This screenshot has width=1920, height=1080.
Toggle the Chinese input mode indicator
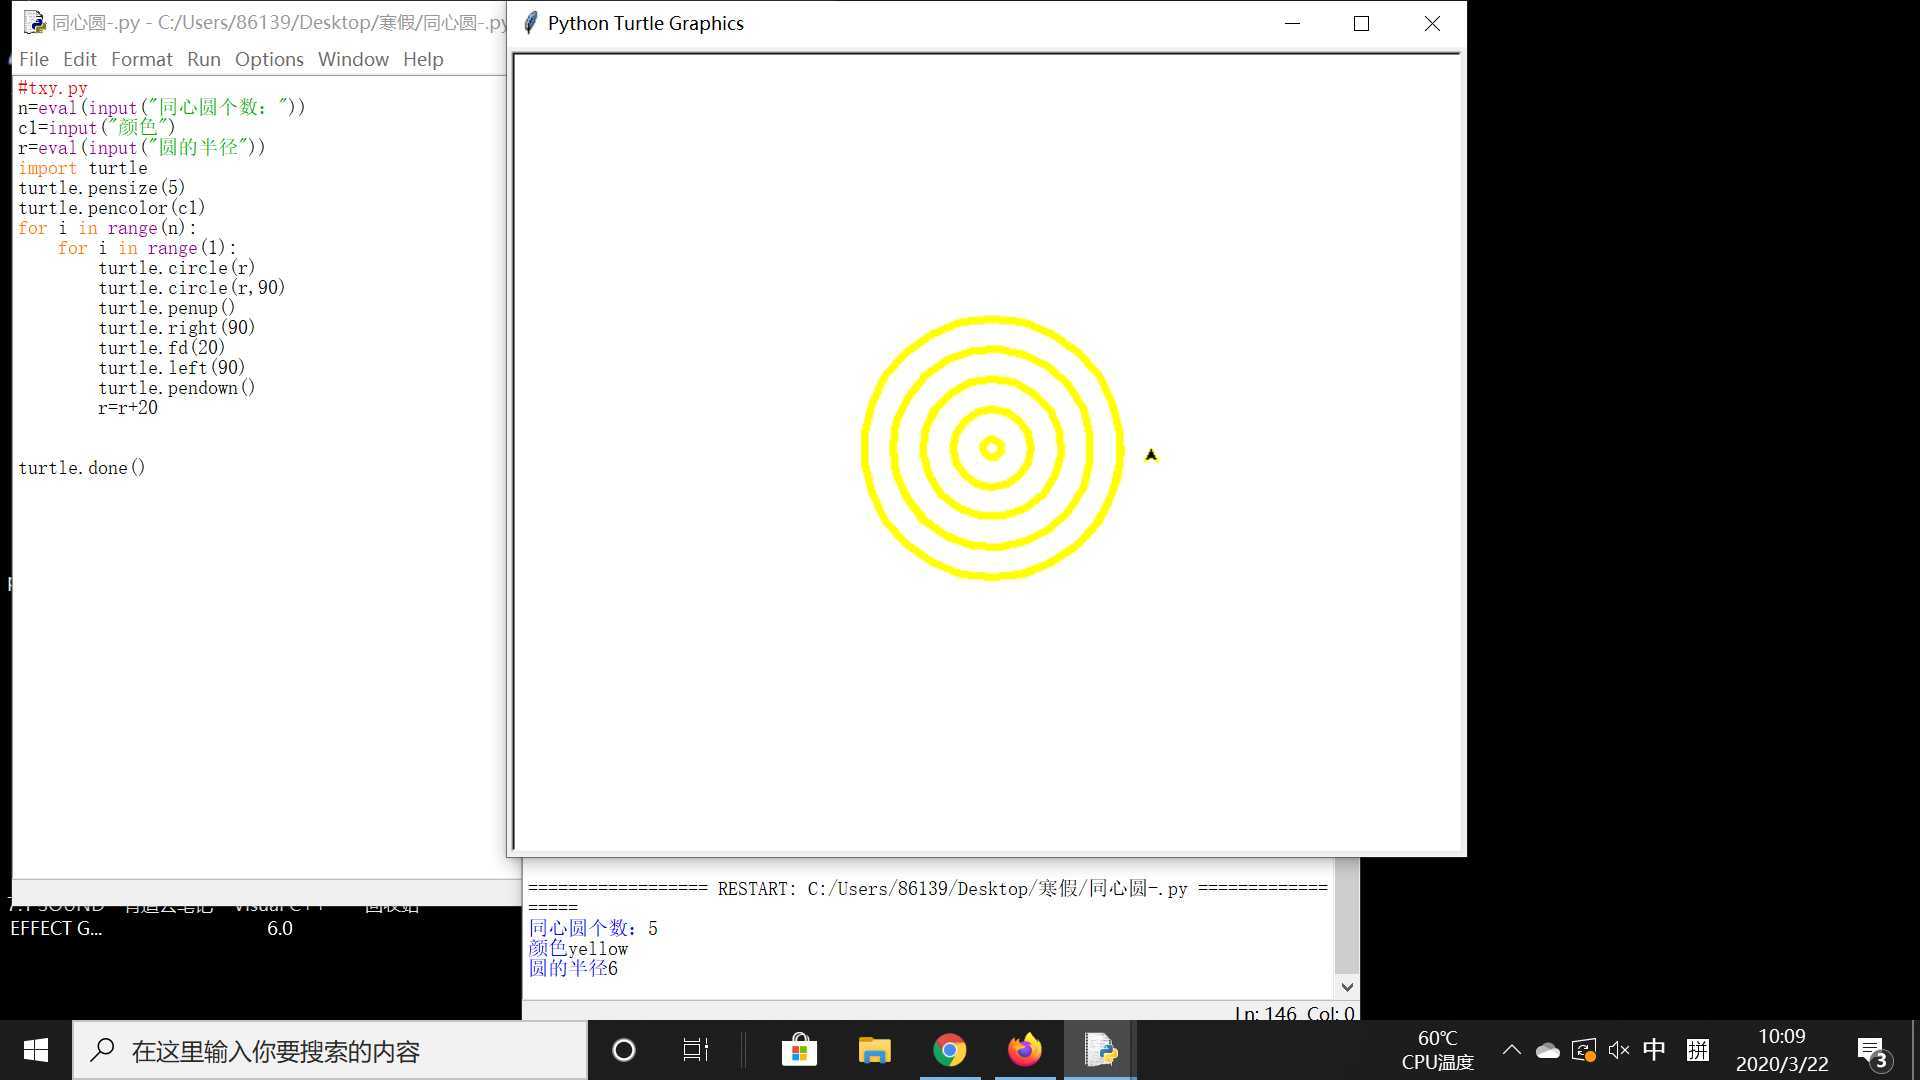pyautogui.click(x=1654, y=1050)
